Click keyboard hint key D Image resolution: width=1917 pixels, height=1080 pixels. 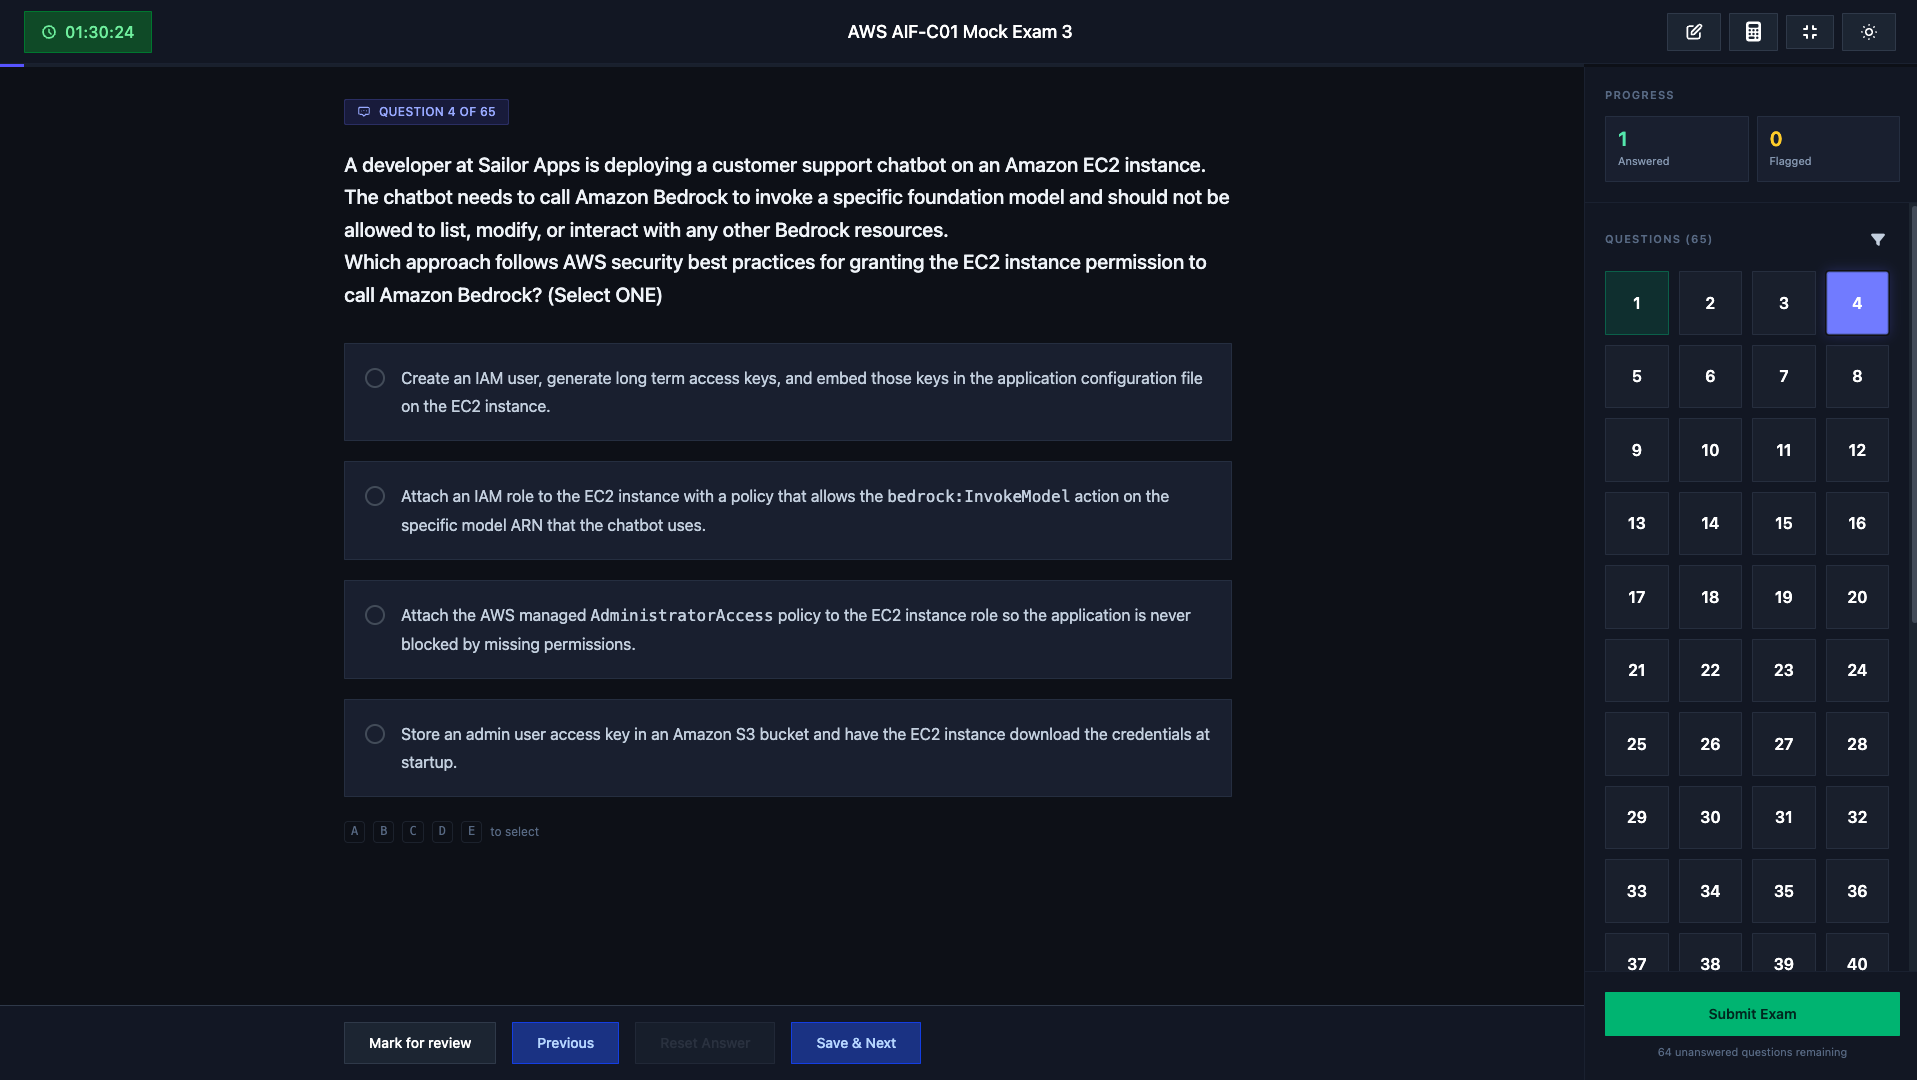[x=442, y=831]
